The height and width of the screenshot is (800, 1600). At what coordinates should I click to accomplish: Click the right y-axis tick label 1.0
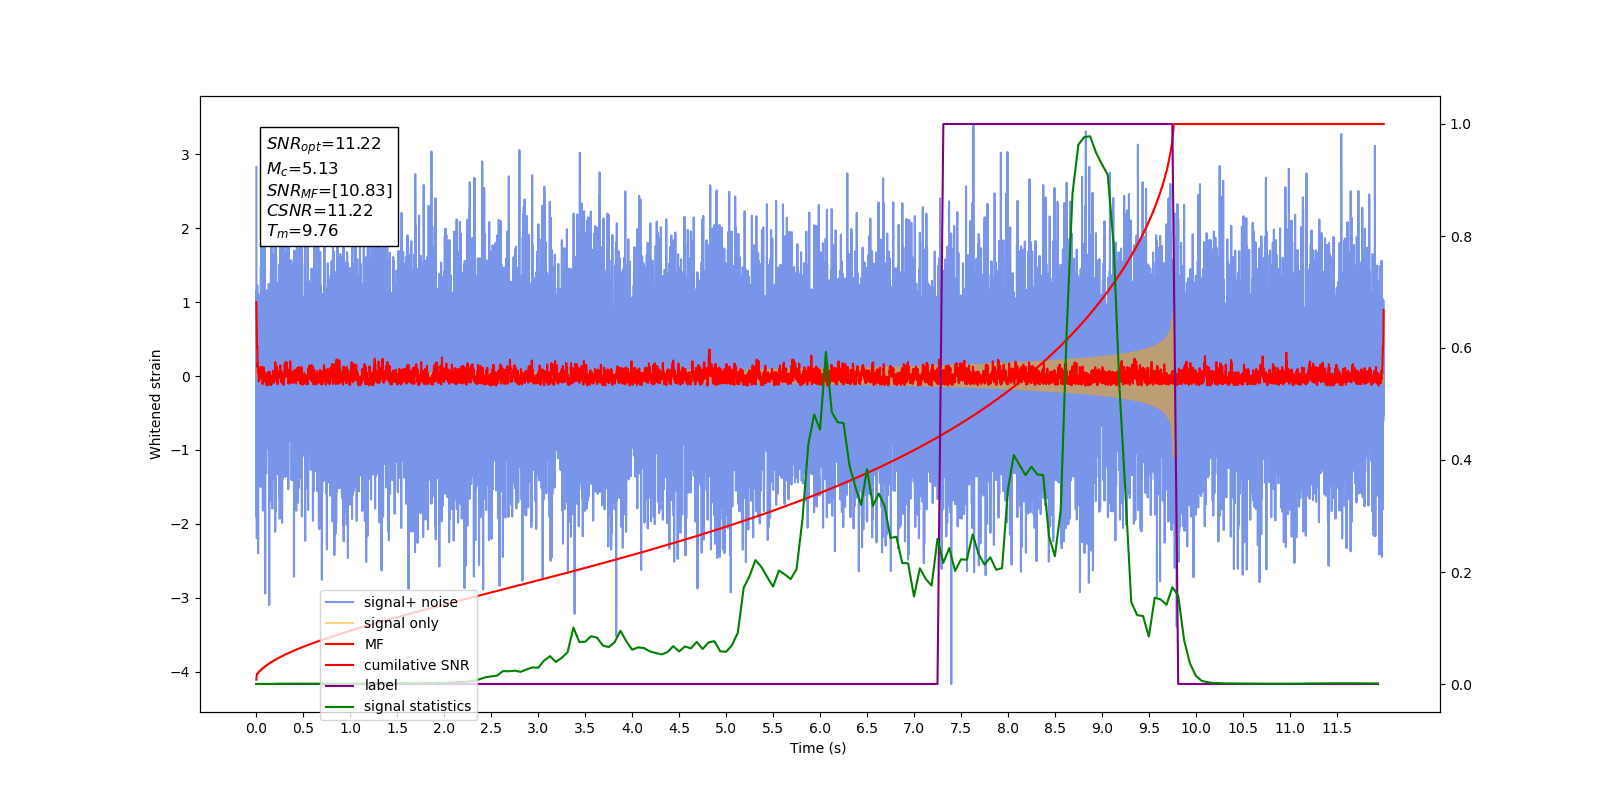click(1461, 125)
